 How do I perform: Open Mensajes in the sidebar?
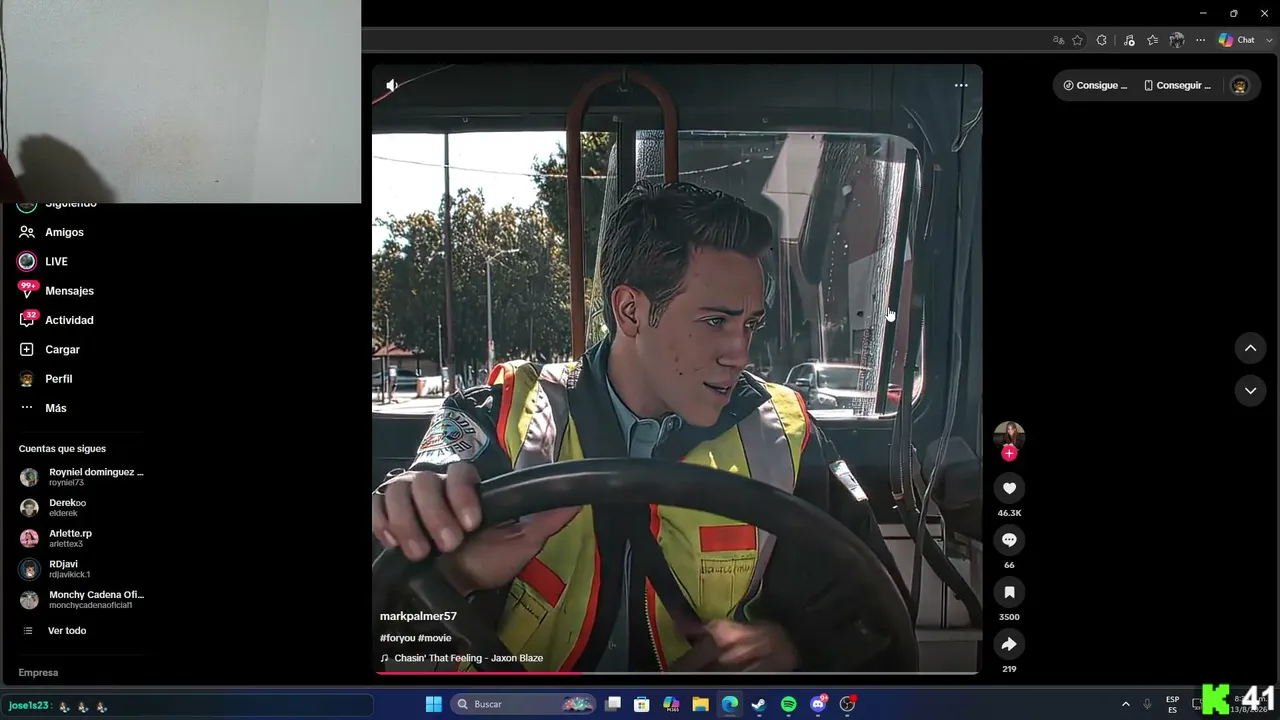[x=56, y=291]
